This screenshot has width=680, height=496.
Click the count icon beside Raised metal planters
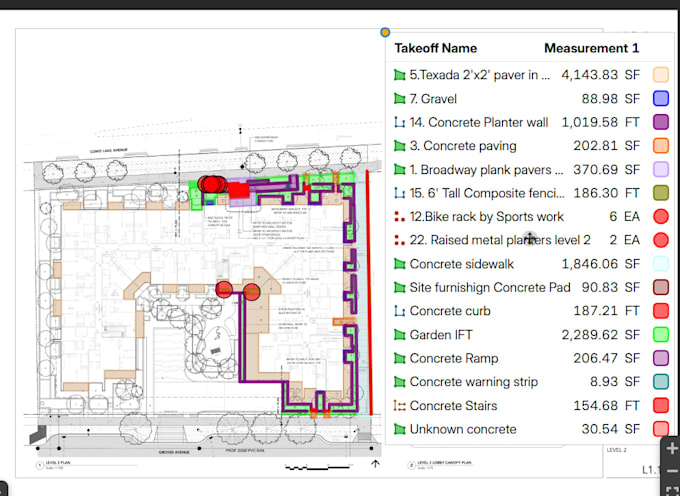point(399,240)
